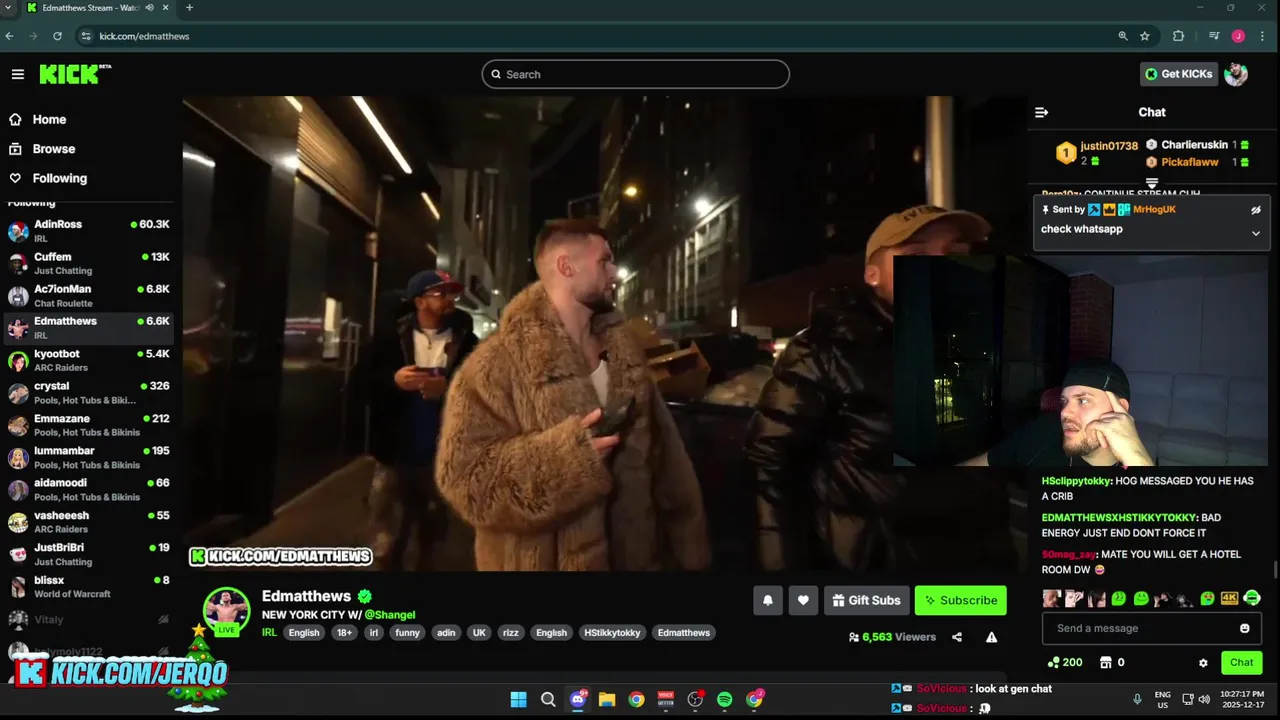Open the @Shangel mention link

click(x=390, y=615)
